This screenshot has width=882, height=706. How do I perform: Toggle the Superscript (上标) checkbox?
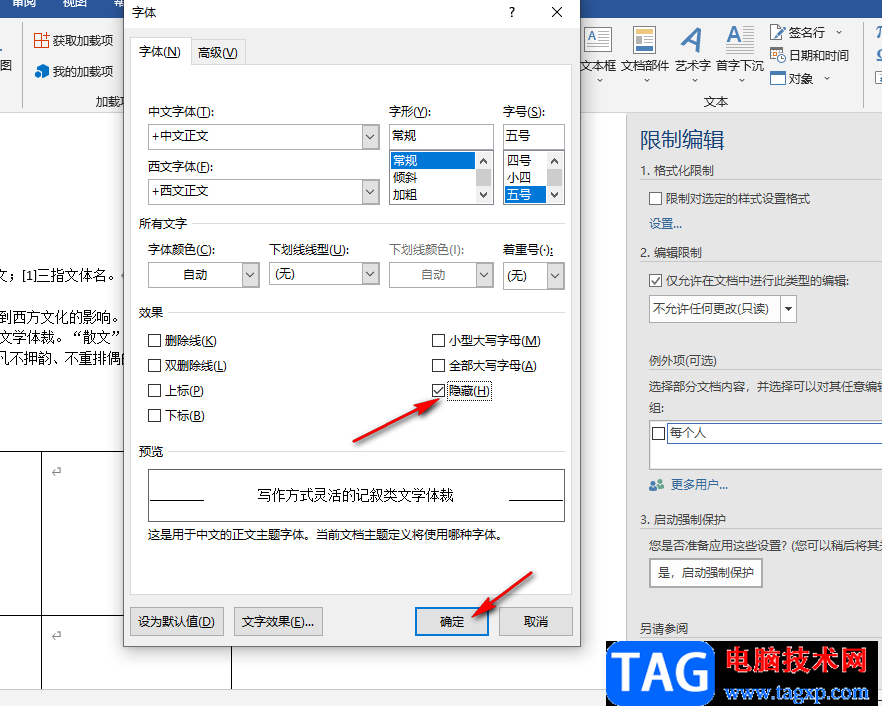point(154,390)
